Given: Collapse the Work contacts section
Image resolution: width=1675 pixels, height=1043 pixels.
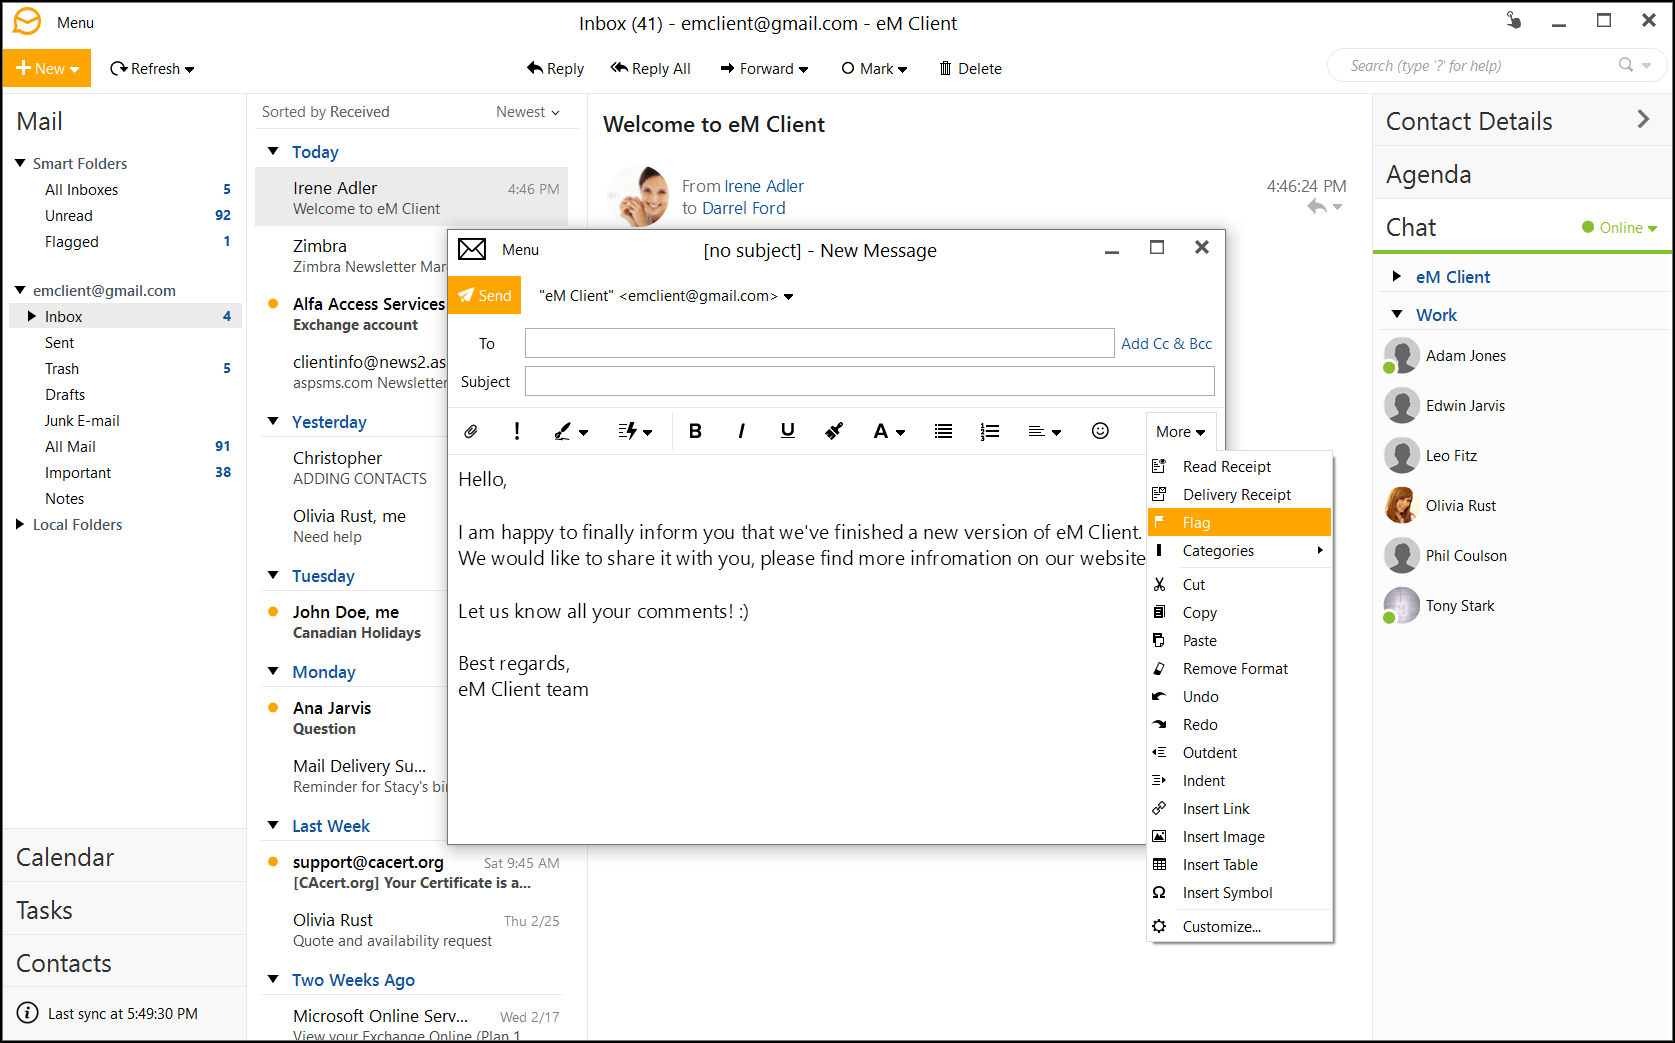Looking at the screenshot, I should (1397, 314).
